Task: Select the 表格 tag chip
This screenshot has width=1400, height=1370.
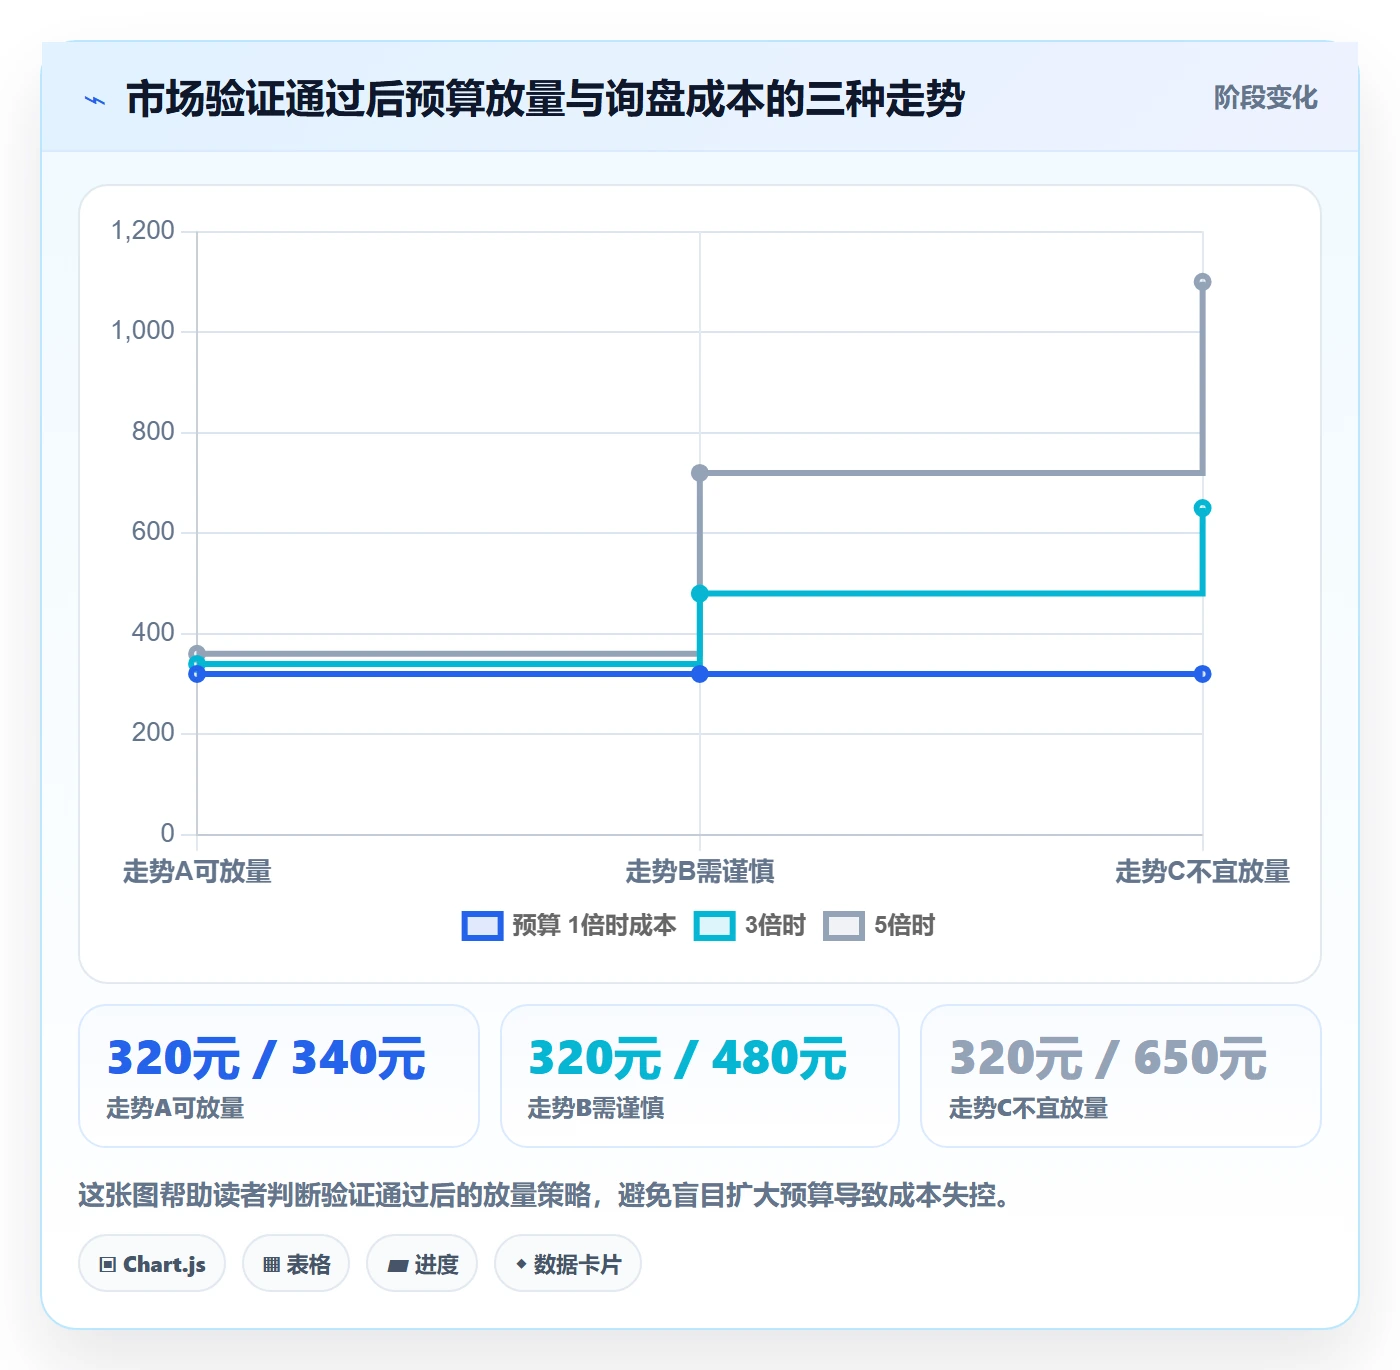Action: tap(296, 1264)
